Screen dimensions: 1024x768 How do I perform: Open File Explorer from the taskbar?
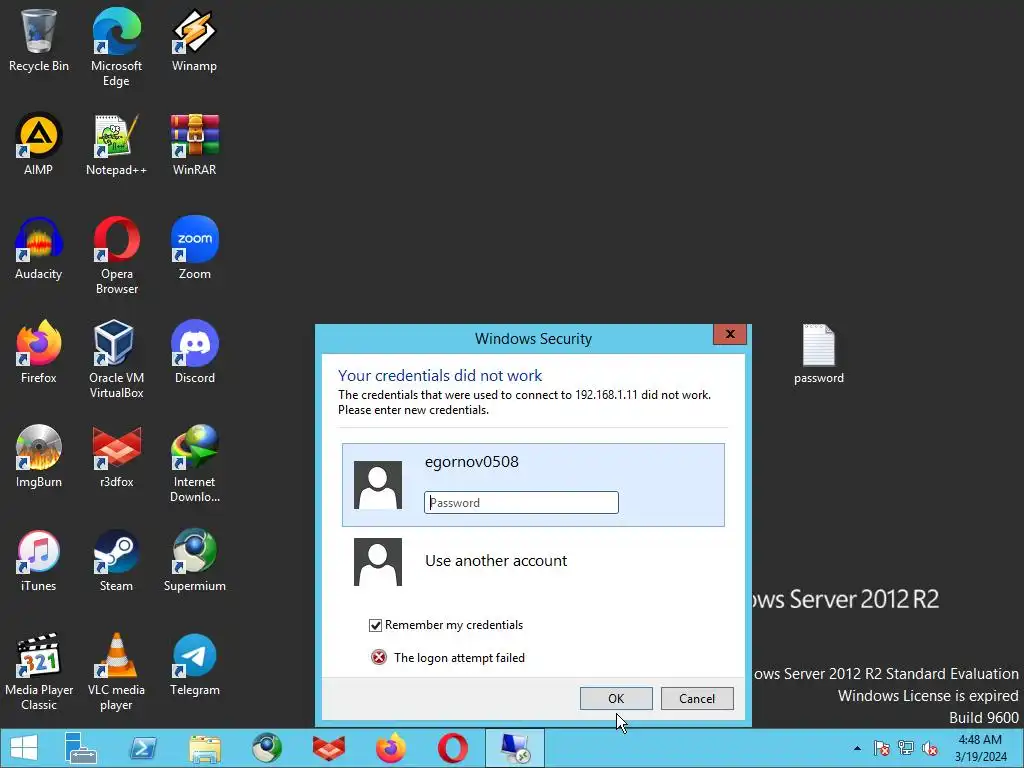pyautogui.click(x=205, y=748)
